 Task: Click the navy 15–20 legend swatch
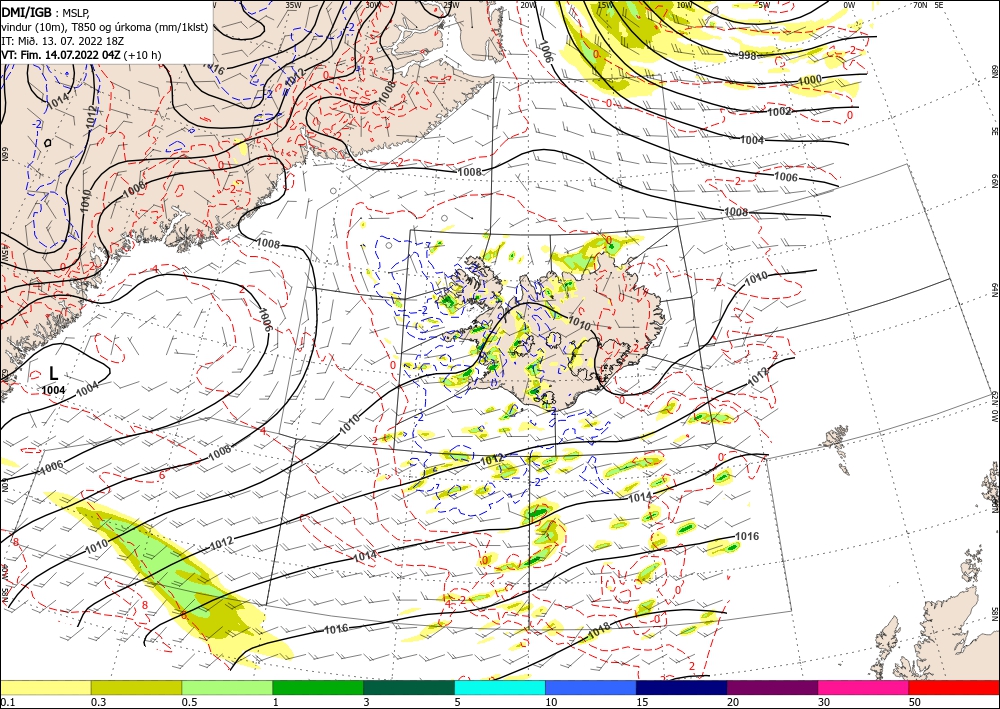pyautogui.click(x=681, y=687)
